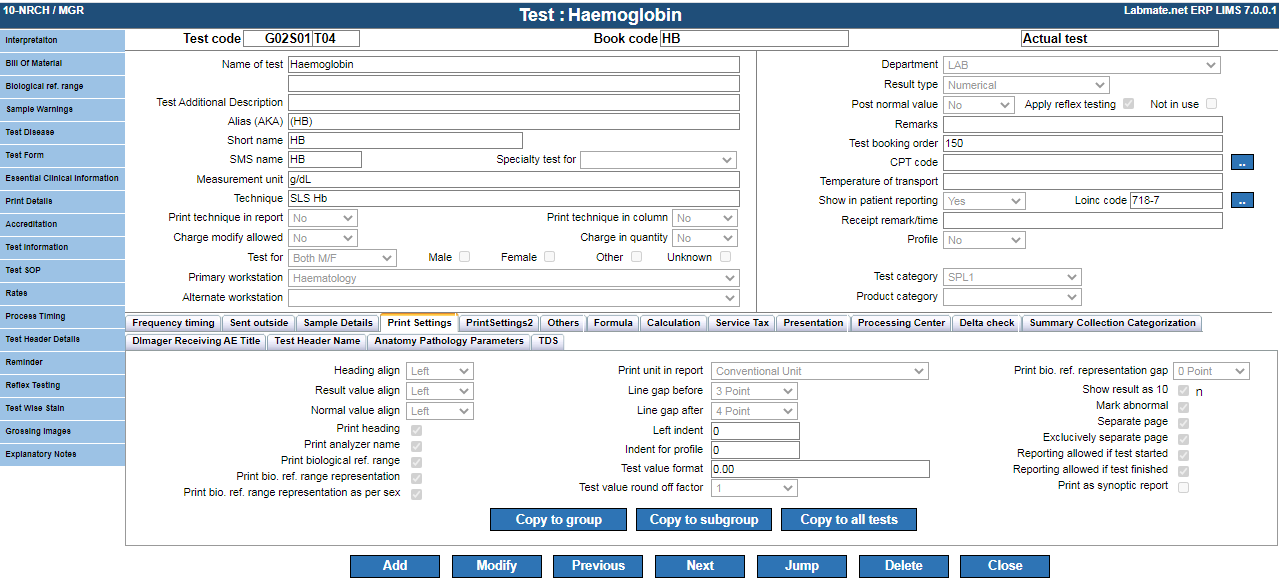Open the Specialty test for dropdown
Screen dimensions: 1279x581
tap(658, 160)
